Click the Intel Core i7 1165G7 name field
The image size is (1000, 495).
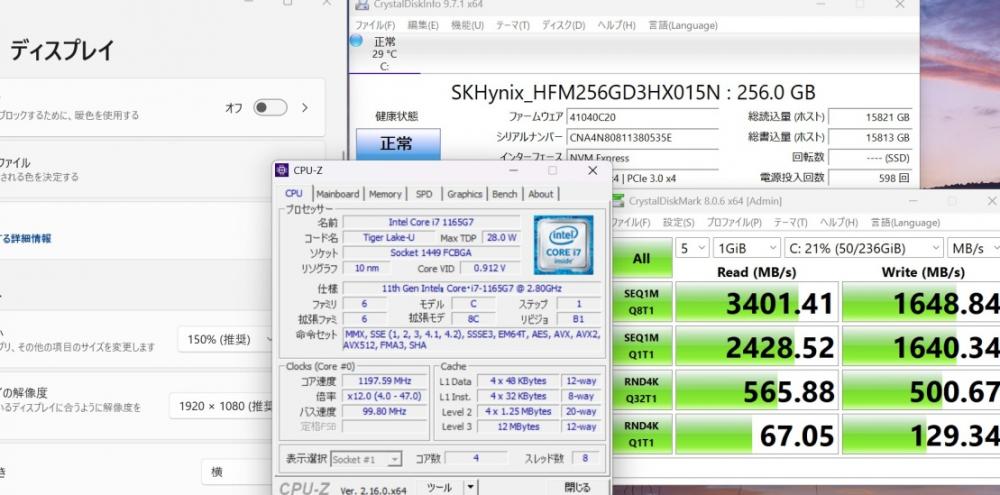[431, 222]
